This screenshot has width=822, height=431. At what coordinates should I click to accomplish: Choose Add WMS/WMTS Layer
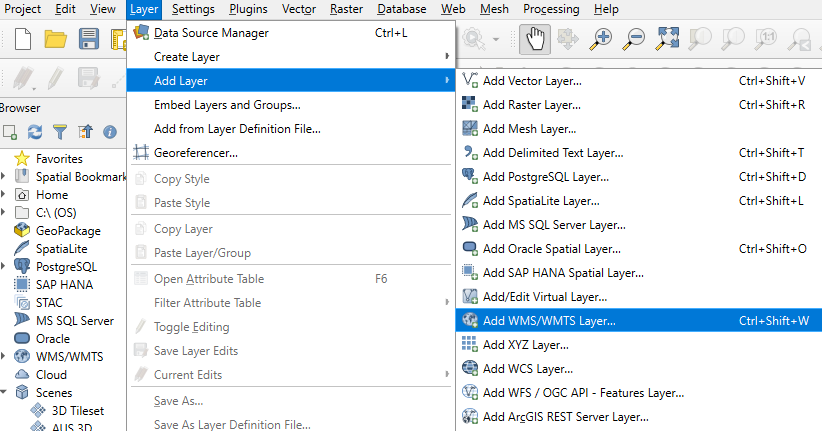click(x=548, y=321)
